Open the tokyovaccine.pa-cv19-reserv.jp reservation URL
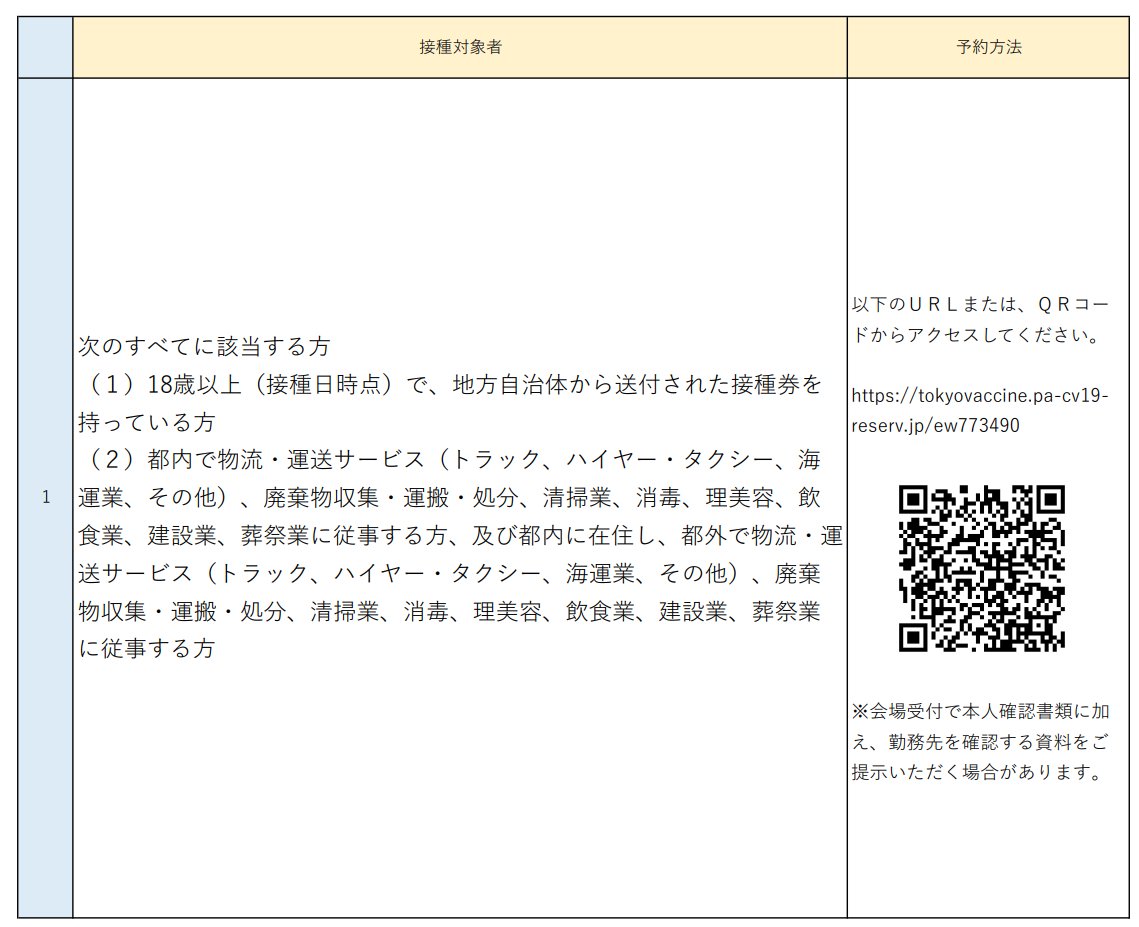1139x927 pixels. 979,410
